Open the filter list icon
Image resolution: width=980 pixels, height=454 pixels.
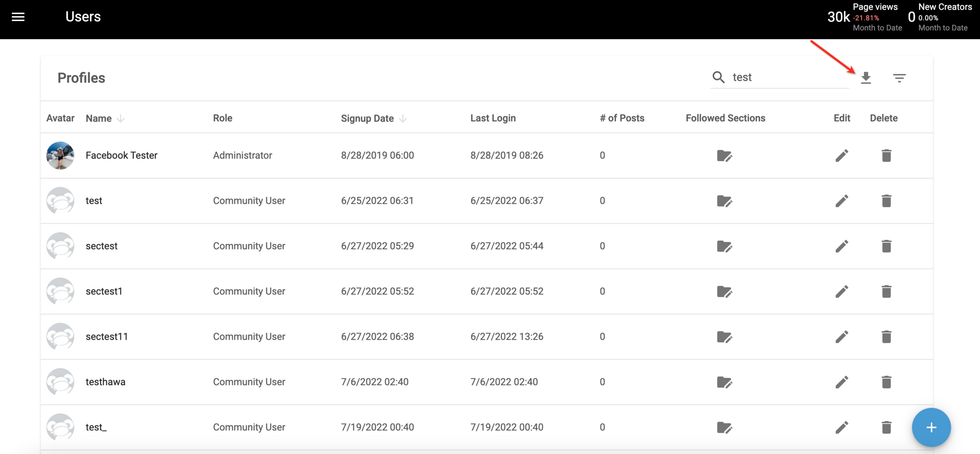coord(899,78)
